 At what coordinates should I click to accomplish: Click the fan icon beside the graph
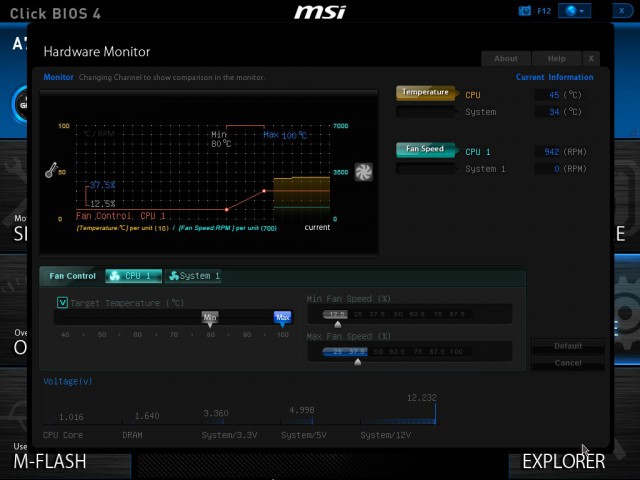[363, 172]
